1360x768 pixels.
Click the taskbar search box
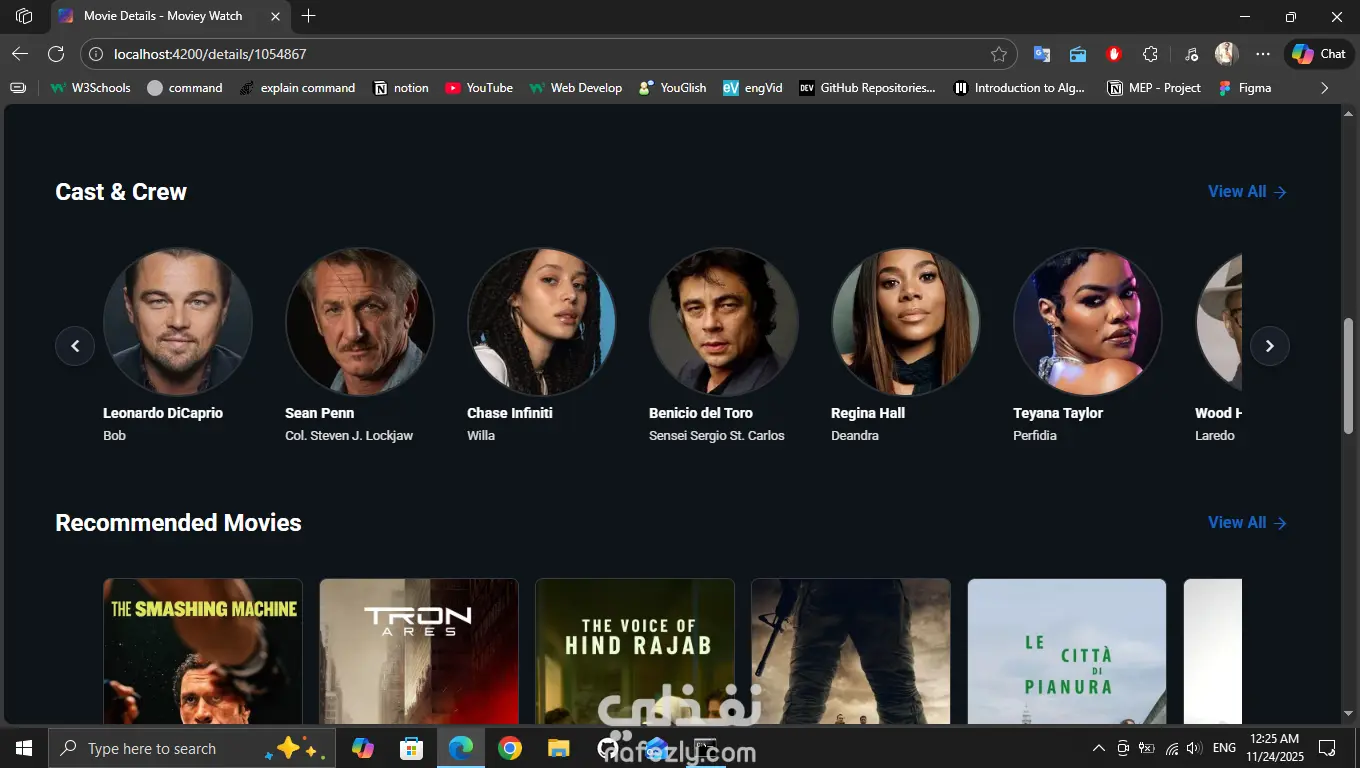pyautogui.click(x=192, y=748)
